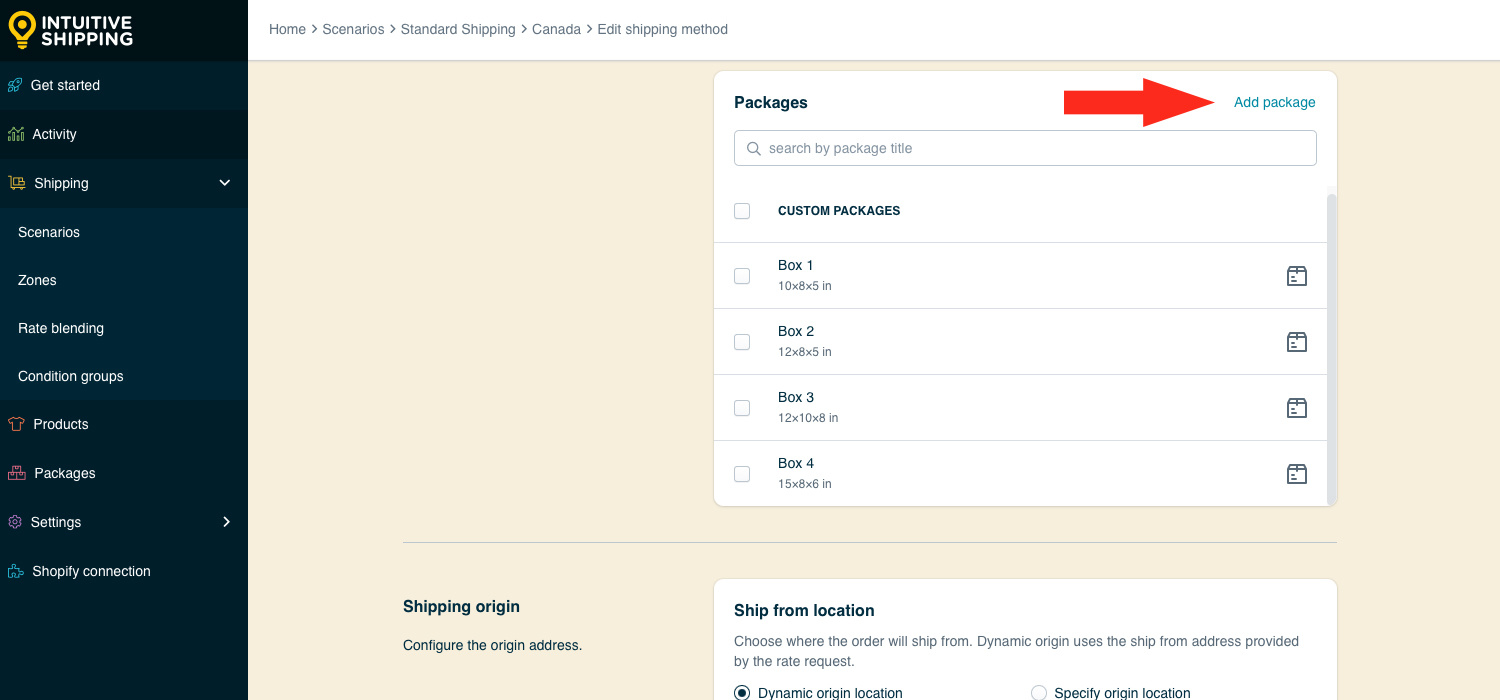Click the package icon on Box 4 row

pyautogui.click(x=1297, y=474)
